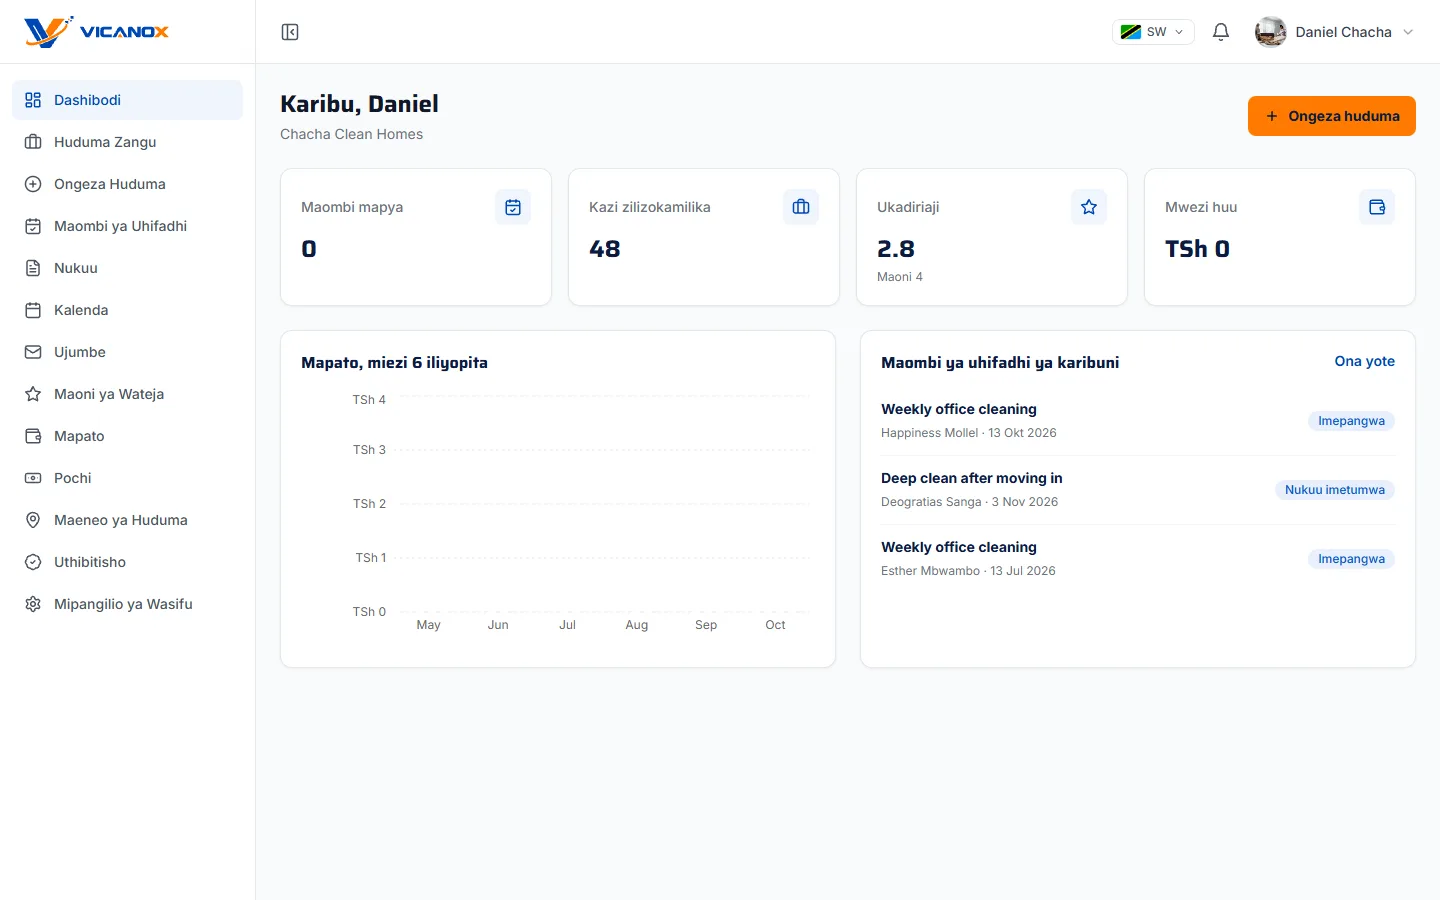
Task: Click the TSh 4 chart axis label
Action: coord(369,400)
